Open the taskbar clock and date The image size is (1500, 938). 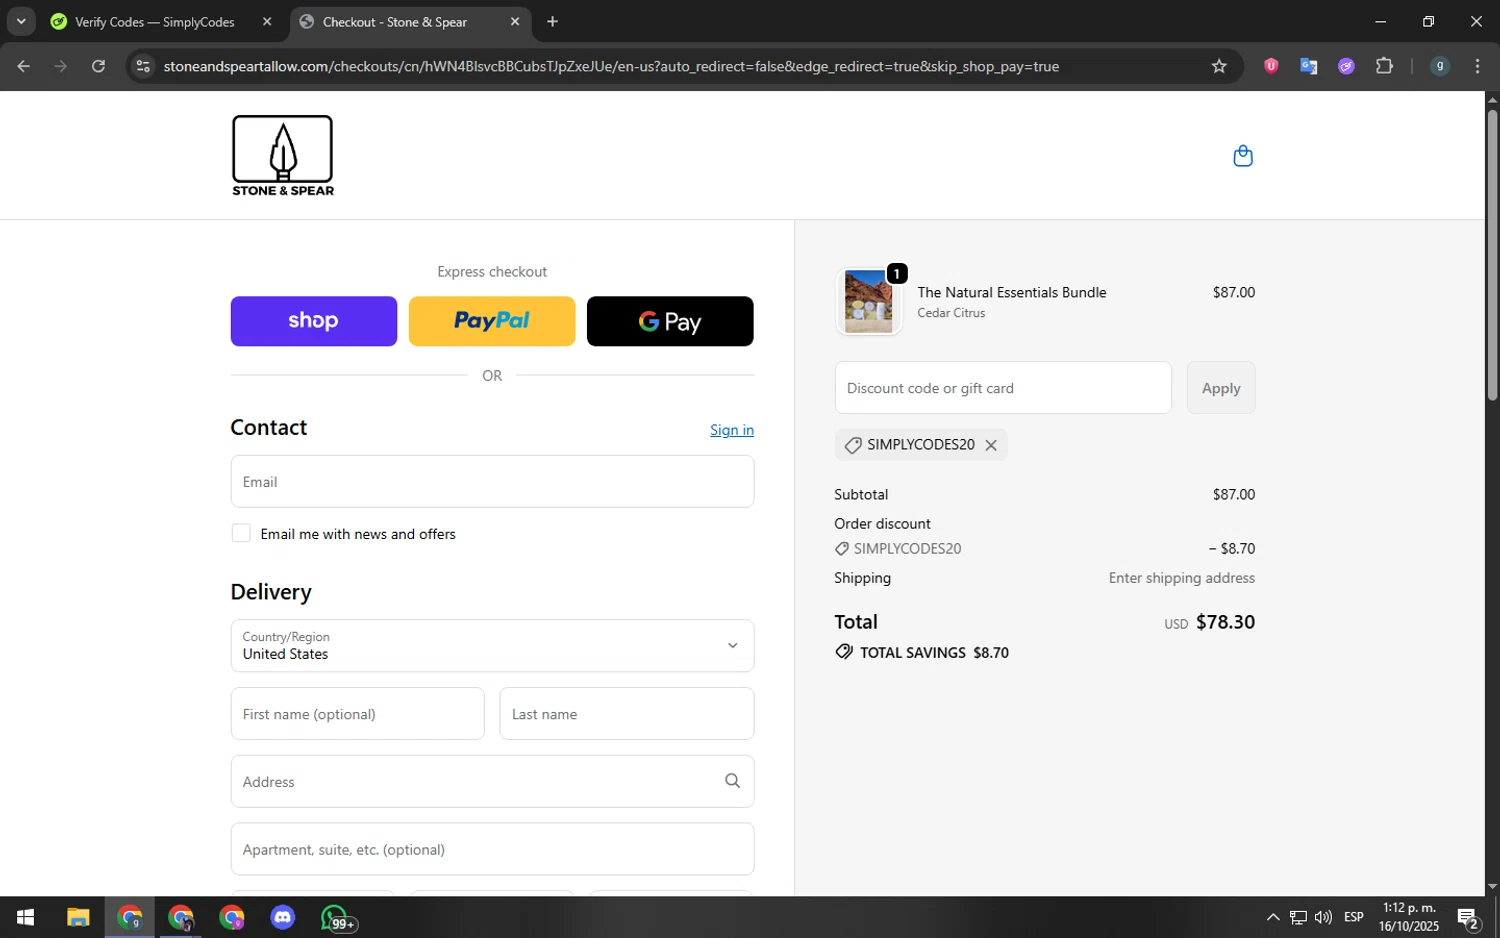[1409, 917]
